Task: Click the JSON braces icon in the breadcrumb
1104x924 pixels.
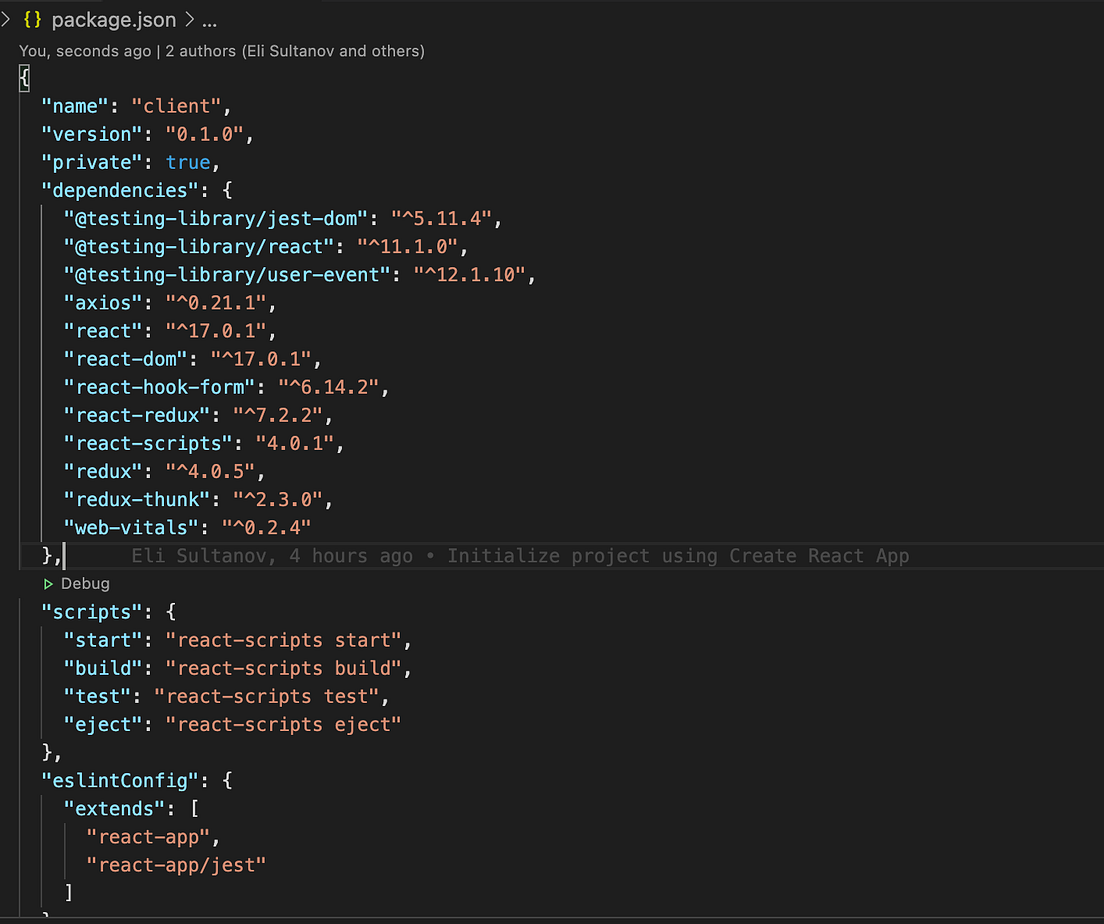Action: 31,19
